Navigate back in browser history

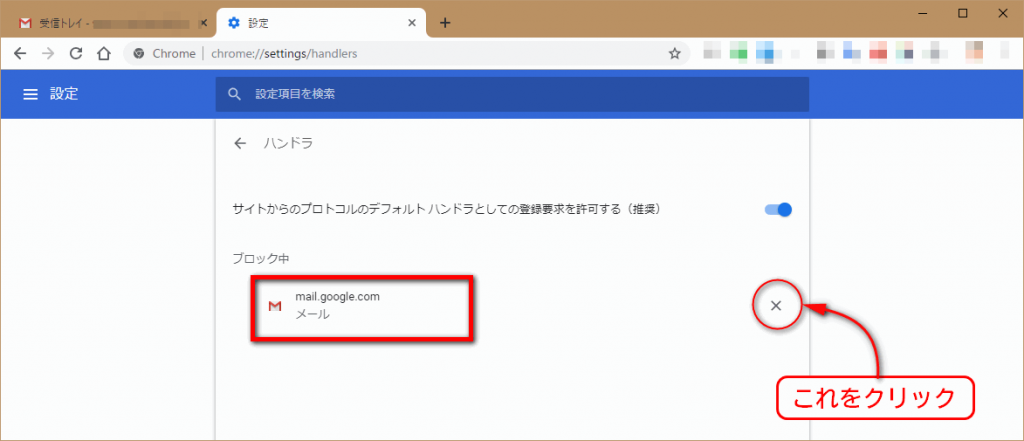click(x=20, y=53)
